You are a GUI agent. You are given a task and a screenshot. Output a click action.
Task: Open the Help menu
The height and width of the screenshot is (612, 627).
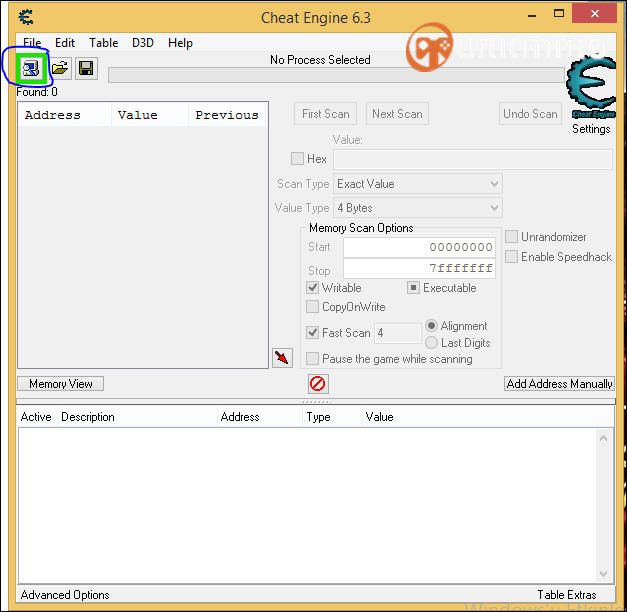[x=180, y=43]
